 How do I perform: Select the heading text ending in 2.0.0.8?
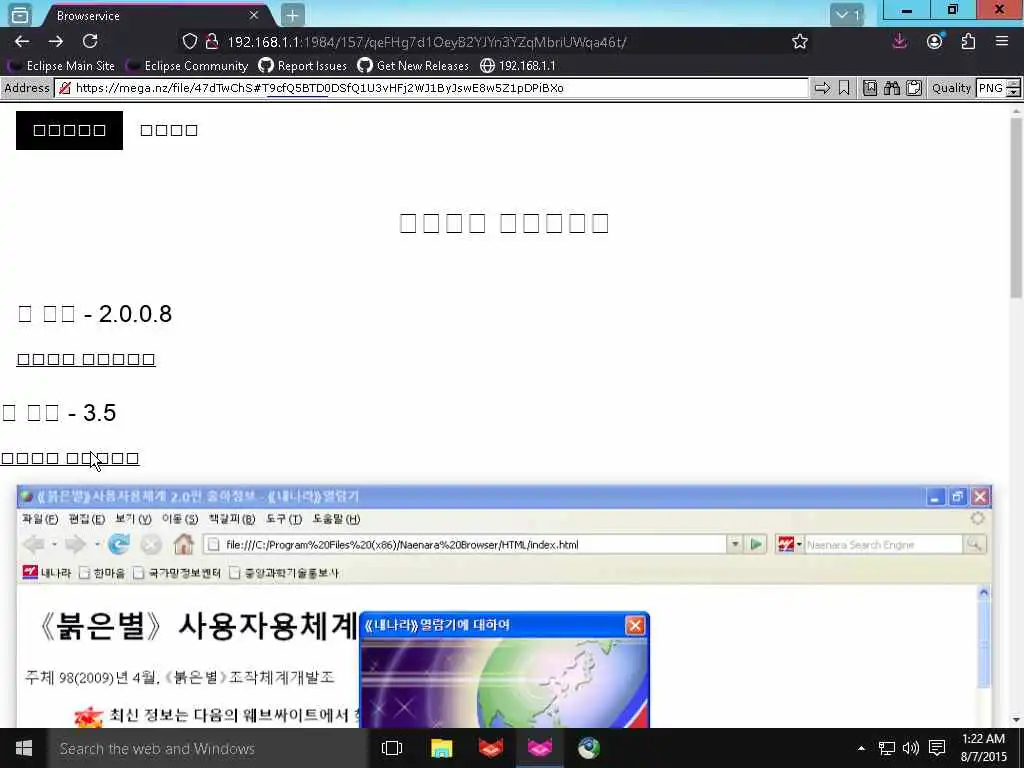click(95, 313)
